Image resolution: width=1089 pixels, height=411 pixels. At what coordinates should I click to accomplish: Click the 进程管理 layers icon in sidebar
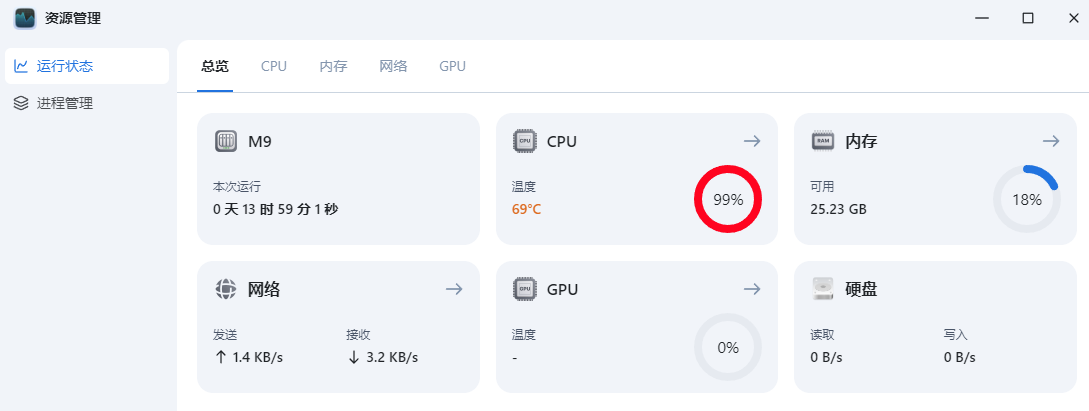[x=21, y=103]
